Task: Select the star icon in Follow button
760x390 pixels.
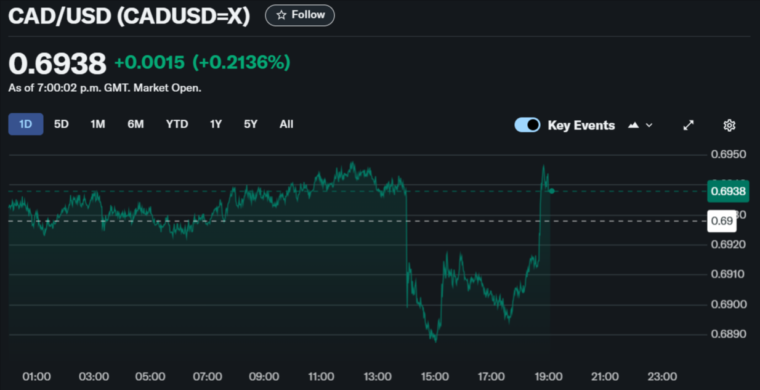Action: click(x=281, y=16)
